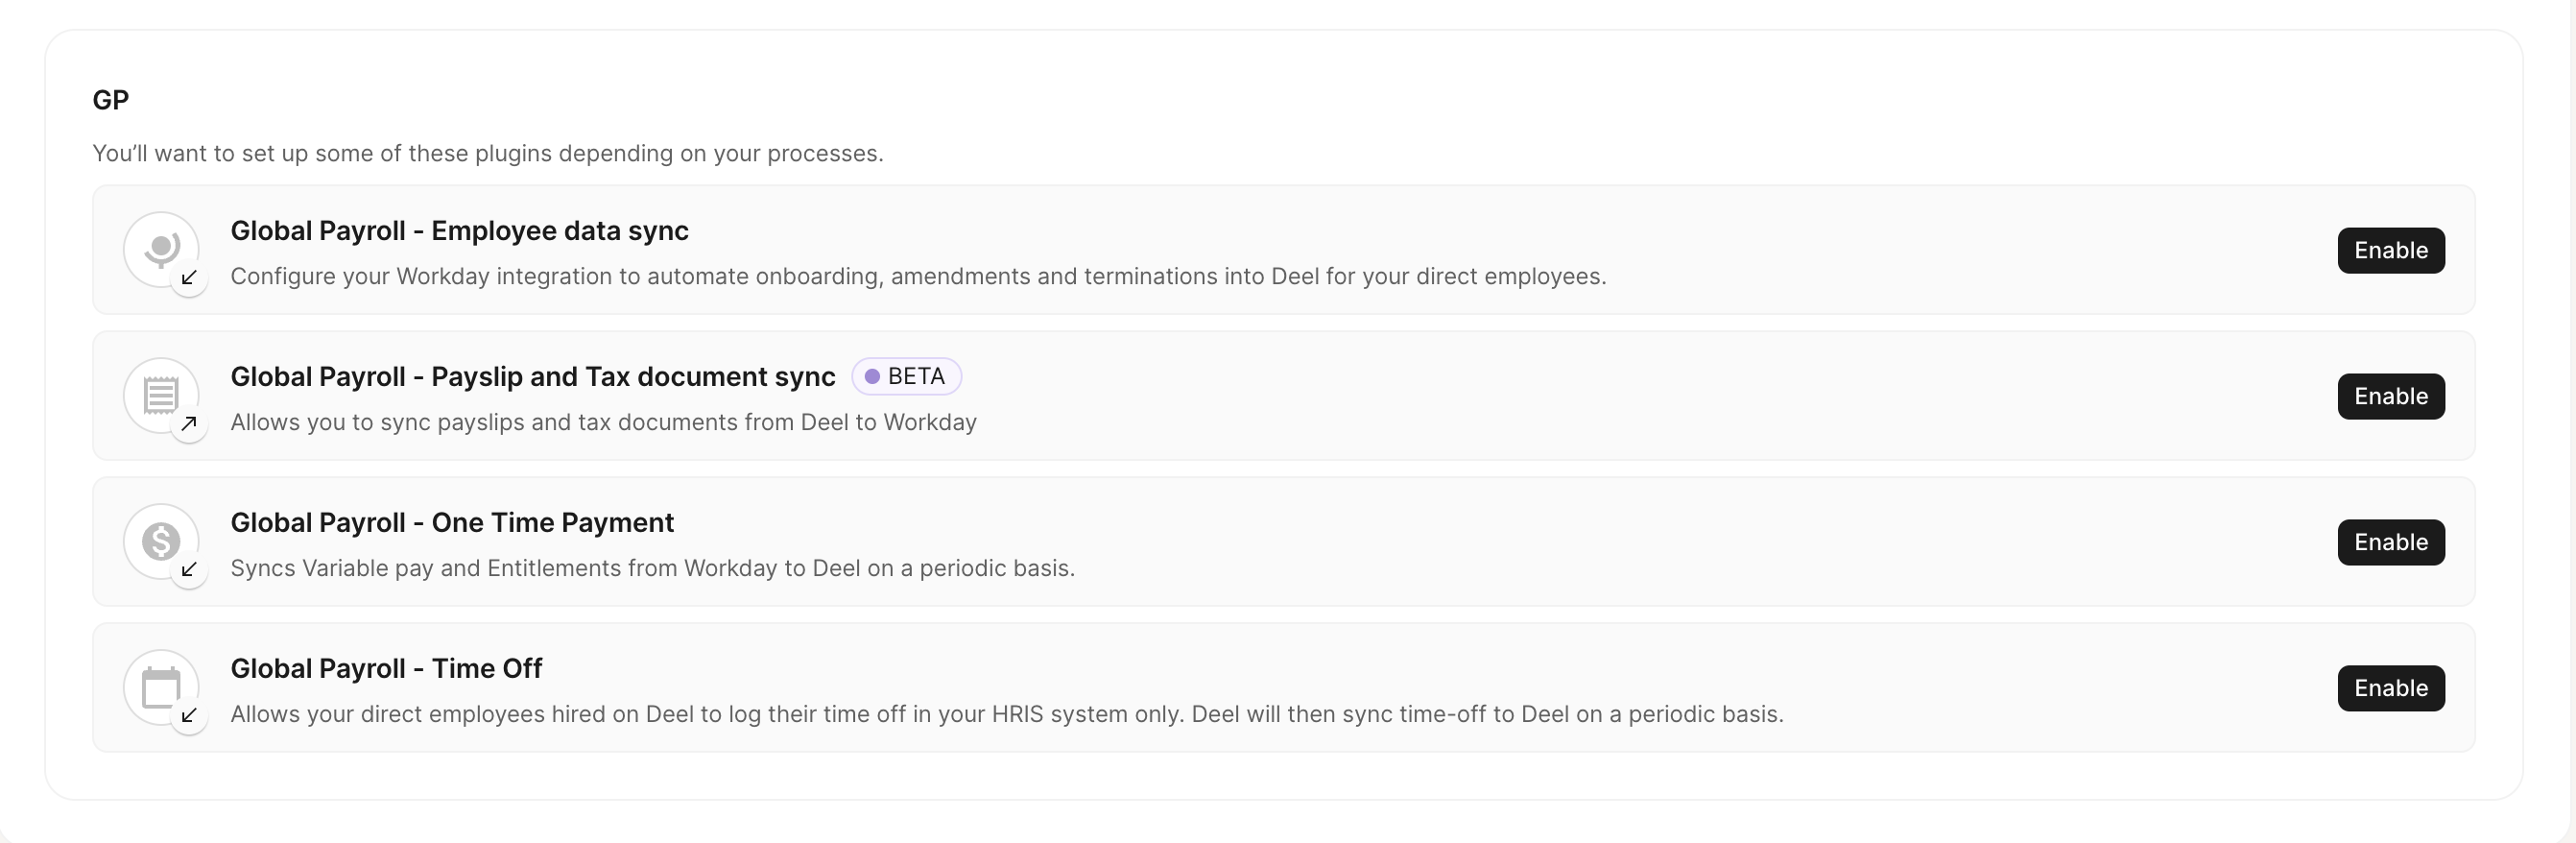The height and width of the screenshot is (843, 2576).
Task: Click the BETA badge
Action: coord(906,376)
